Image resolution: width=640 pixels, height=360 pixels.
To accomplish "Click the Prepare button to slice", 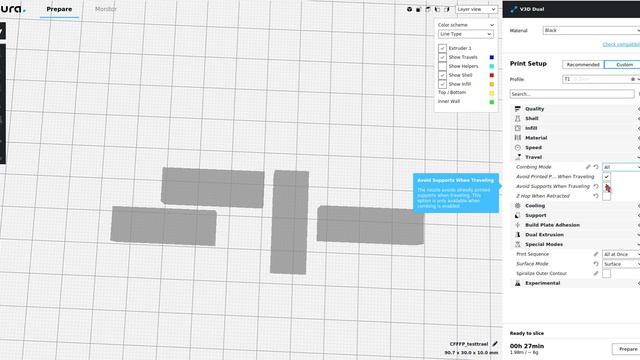I will (x=627, y=349).
